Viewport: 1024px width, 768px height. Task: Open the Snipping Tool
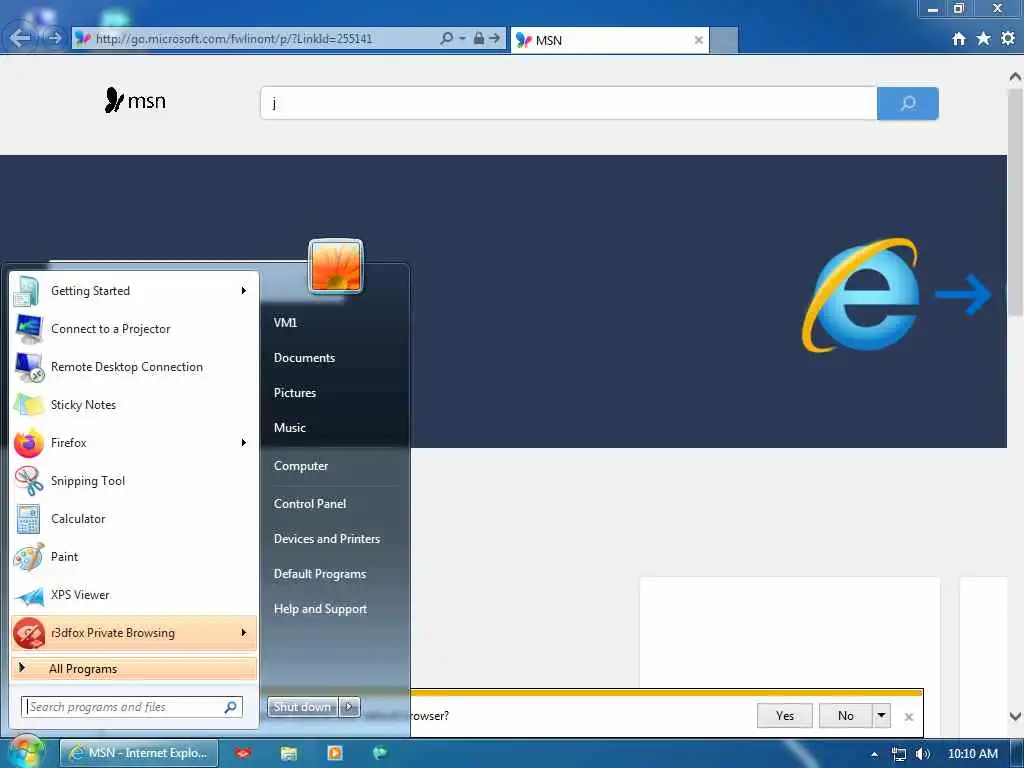134,481
